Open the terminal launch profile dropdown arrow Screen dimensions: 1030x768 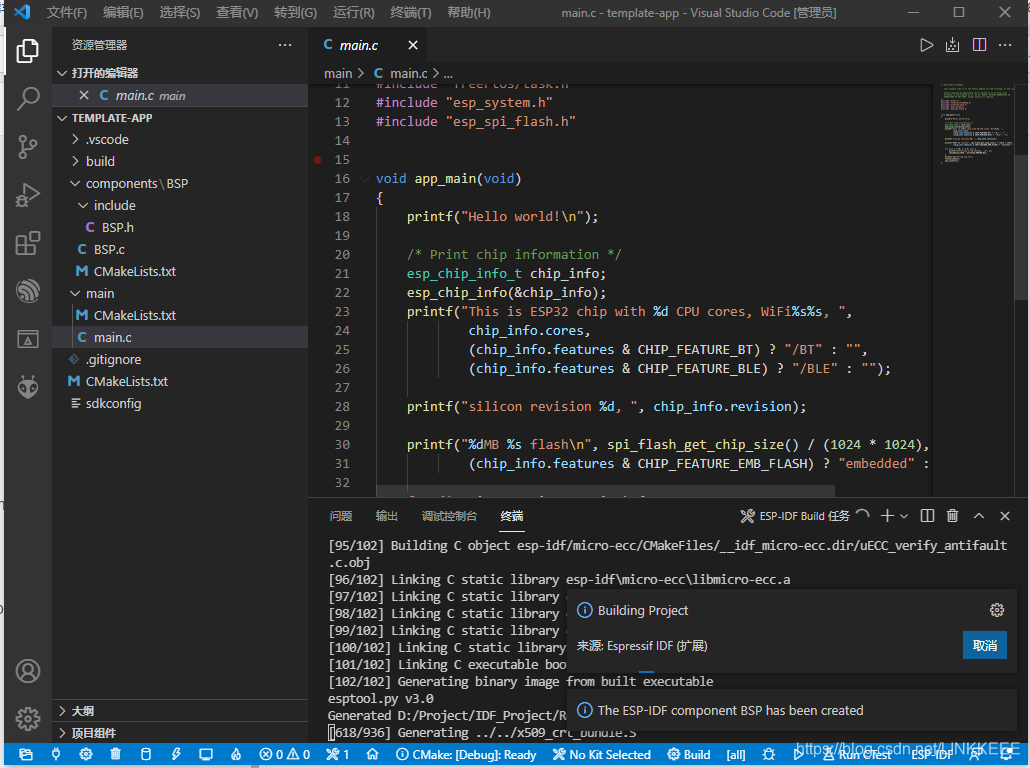pyautogui.click(x=905, y=516)
